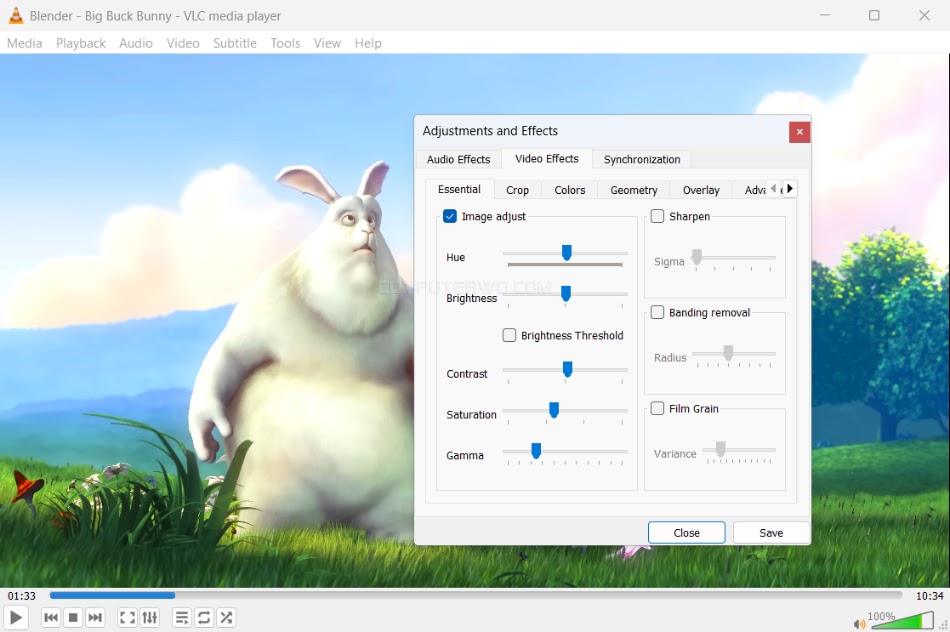This screenshot has height=632, width=950.
Task: Open the partially hidden Advanced sub-tab
Action: 750,190
